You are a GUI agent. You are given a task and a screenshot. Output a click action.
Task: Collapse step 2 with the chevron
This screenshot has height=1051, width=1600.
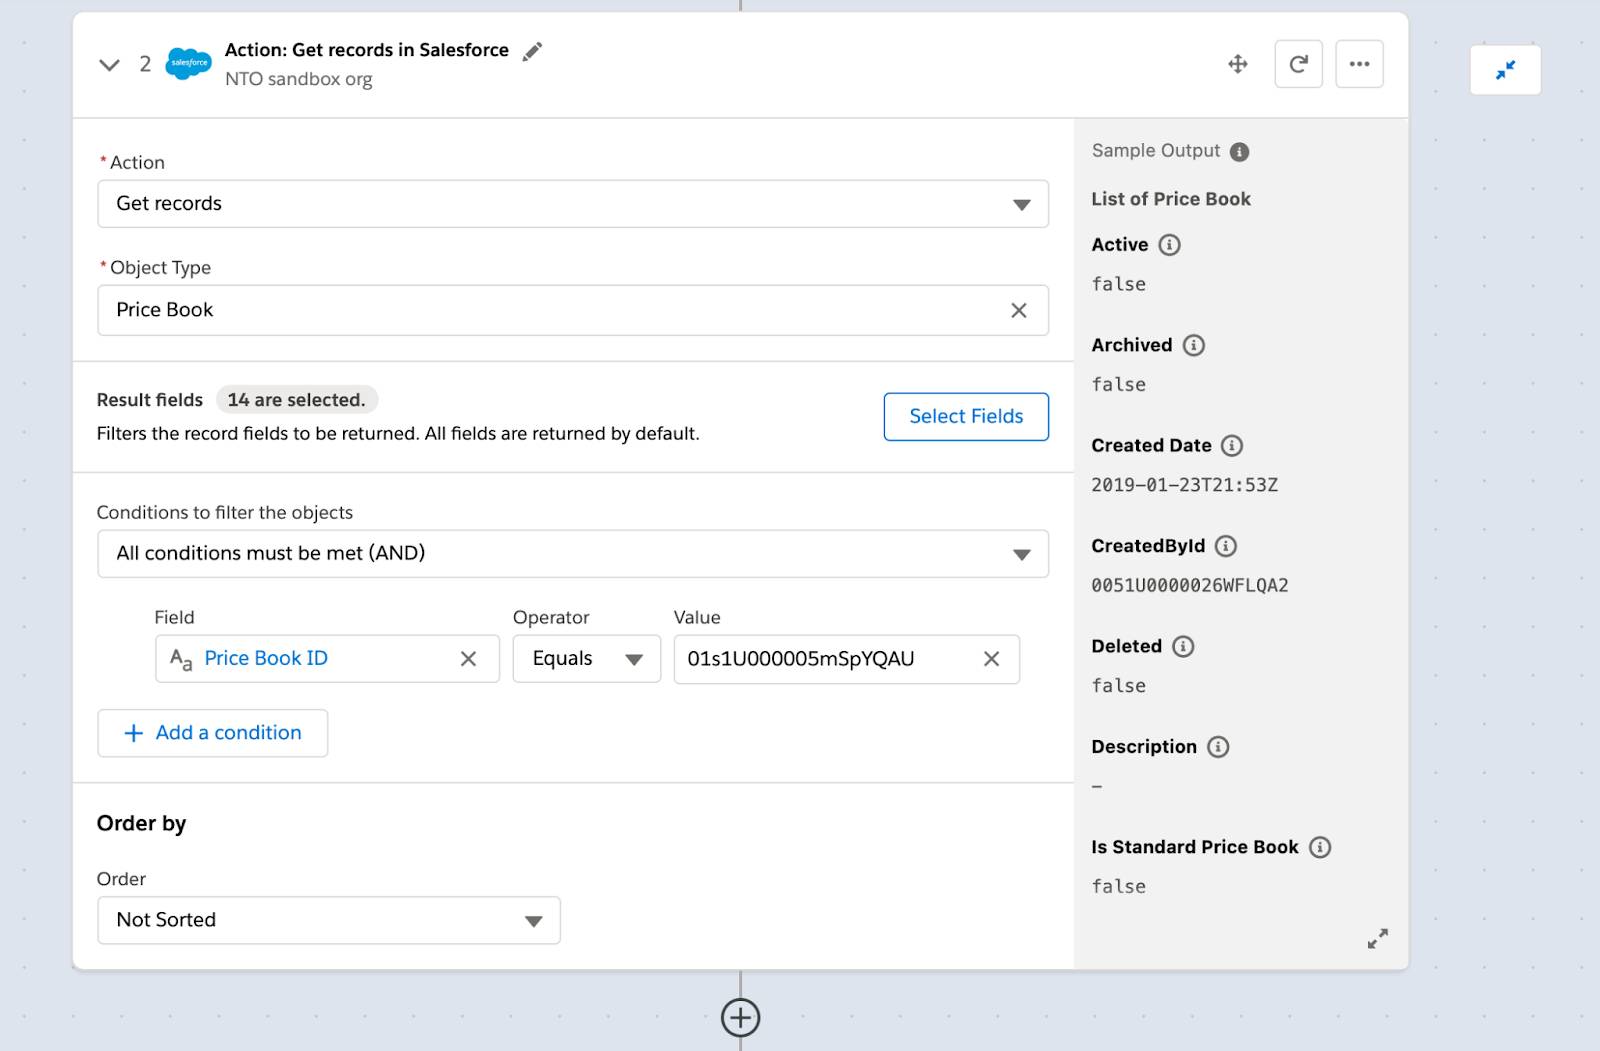coord(109,65)
